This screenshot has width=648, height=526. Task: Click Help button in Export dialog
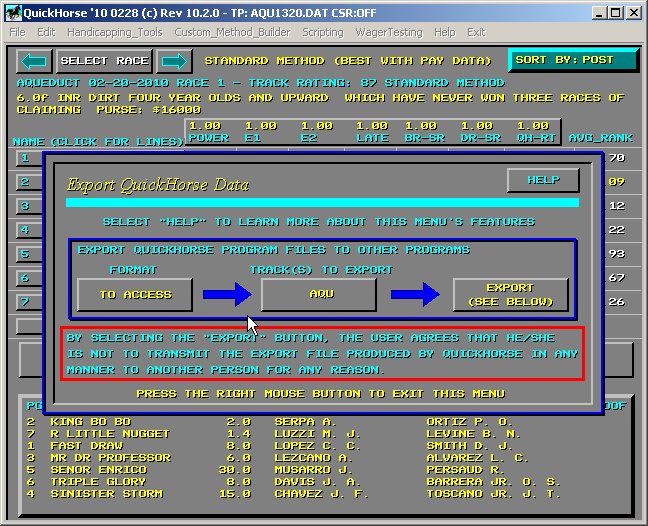(x=542, y=180)
